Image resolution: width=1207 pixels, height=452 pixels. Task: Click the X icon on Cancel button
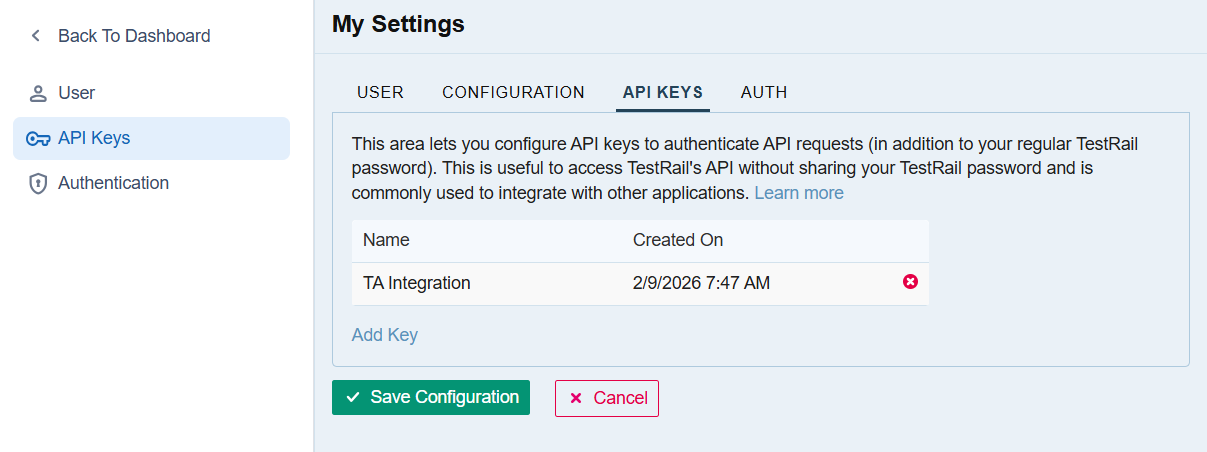[576, 398]
